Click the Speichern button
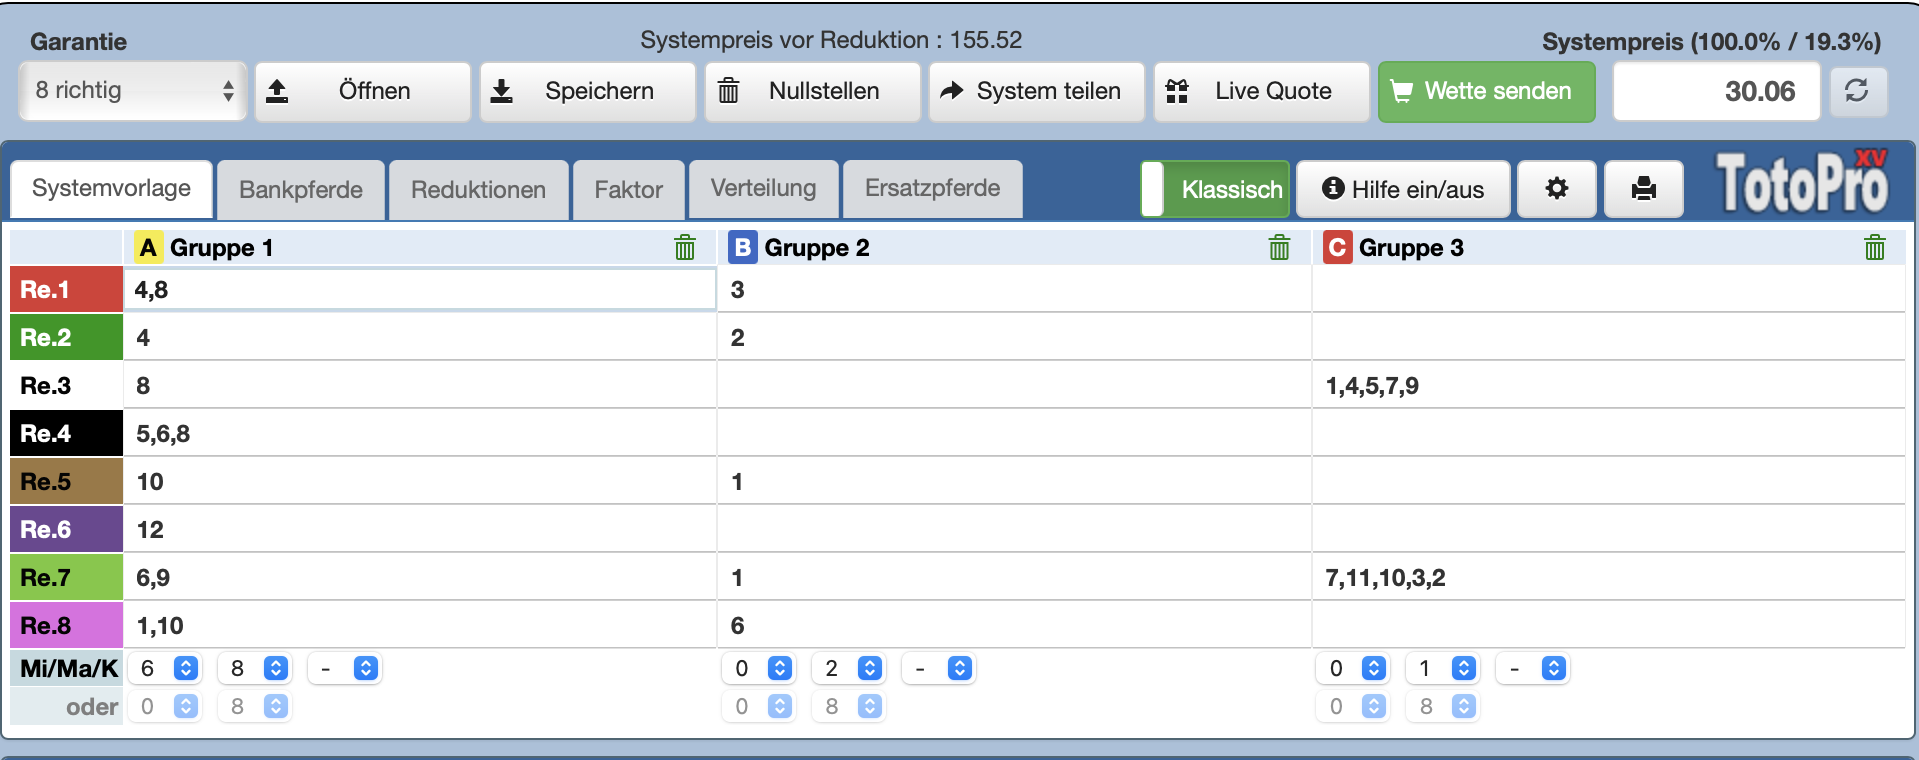Screen dimensions: 1919x760 (588, 91)
